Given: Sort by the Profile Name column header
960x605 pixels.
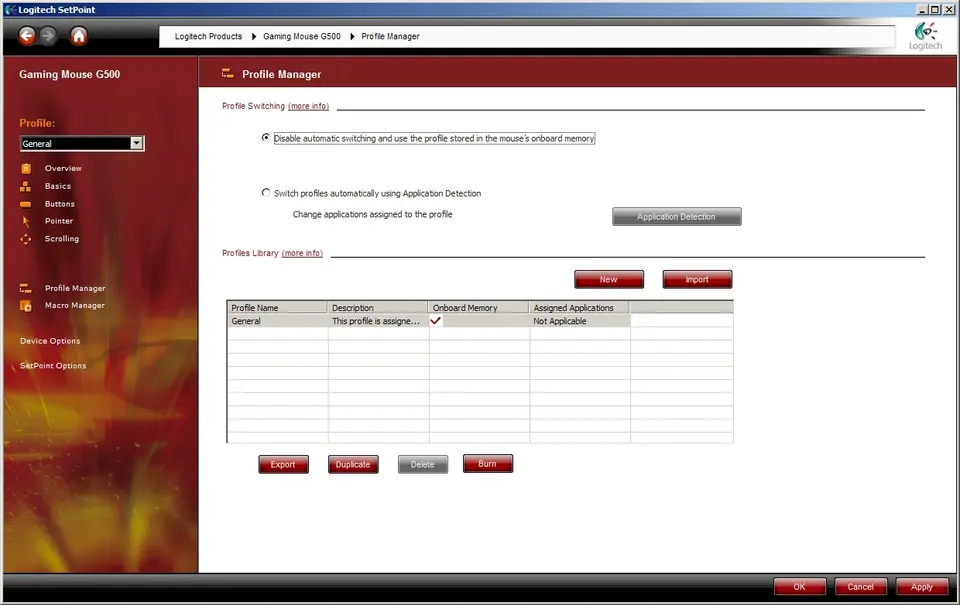Looking at the screenshot, I should coord(277,308).
